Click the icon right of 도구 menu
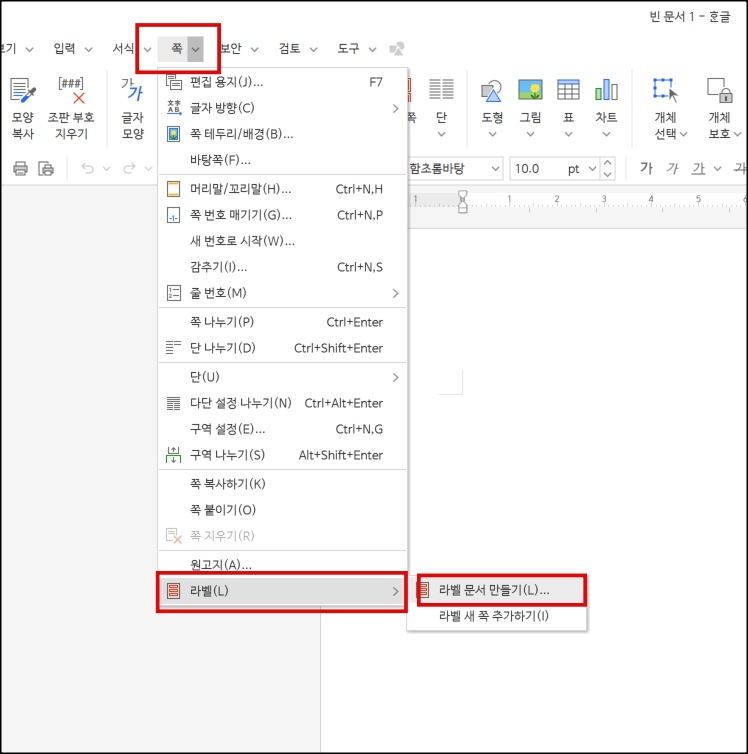 [x=397, y=49]
